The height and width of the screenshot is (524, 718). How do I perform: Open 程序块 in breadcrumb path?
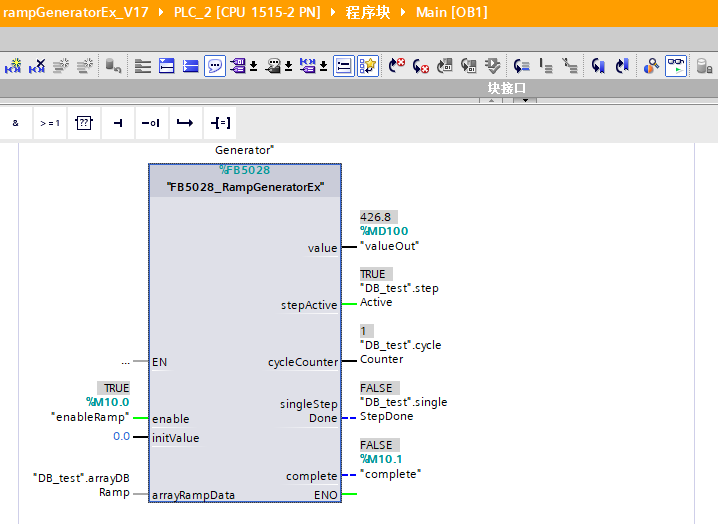tap(368, 12)
